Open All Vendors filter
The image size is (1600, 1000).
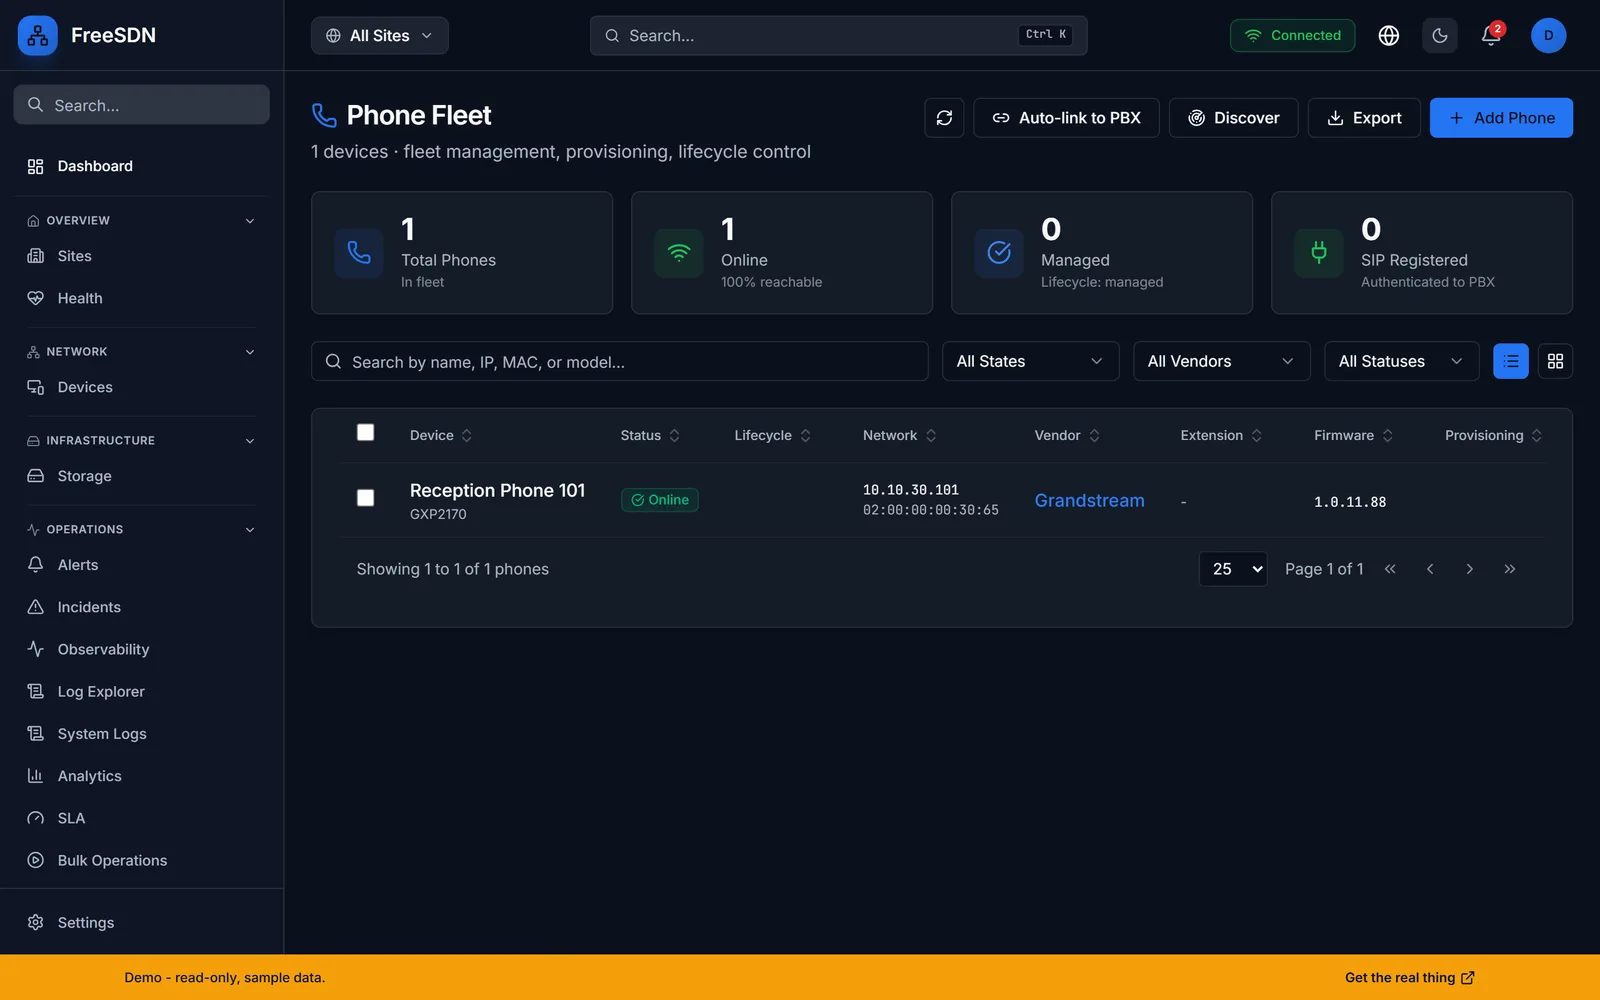click(x=1221, y=361)
